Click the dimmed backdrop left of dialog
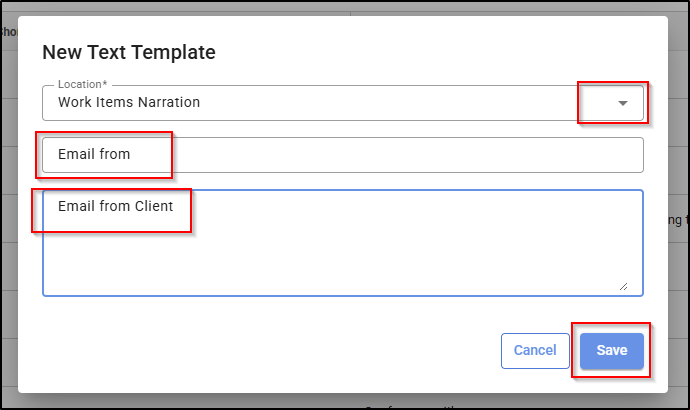This screenshot has height=410, width=690. point(8,200)
